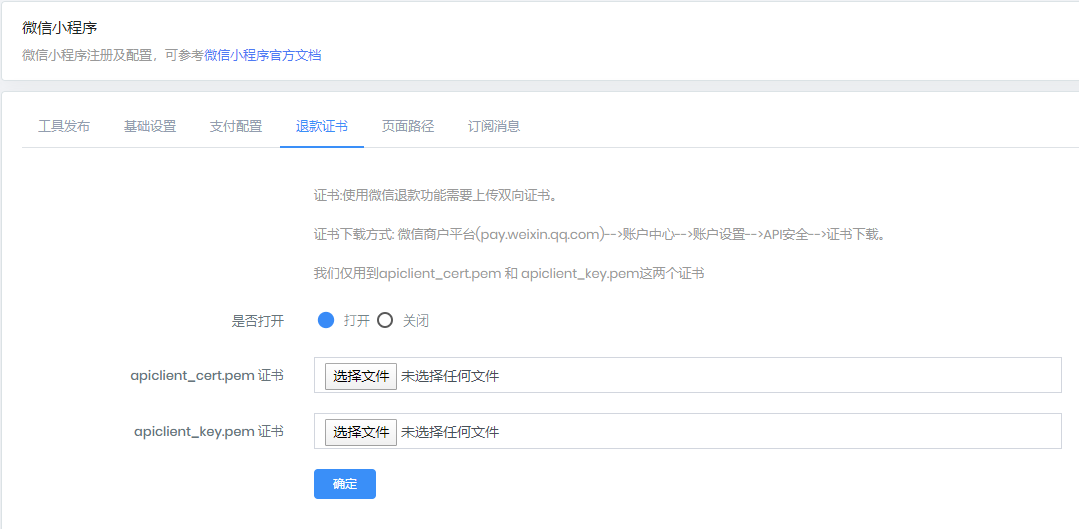Screen dimensions: 1079x529
Task: Click the apiclient_key.pem 证书 label
Action: click(x=209, y=432)
